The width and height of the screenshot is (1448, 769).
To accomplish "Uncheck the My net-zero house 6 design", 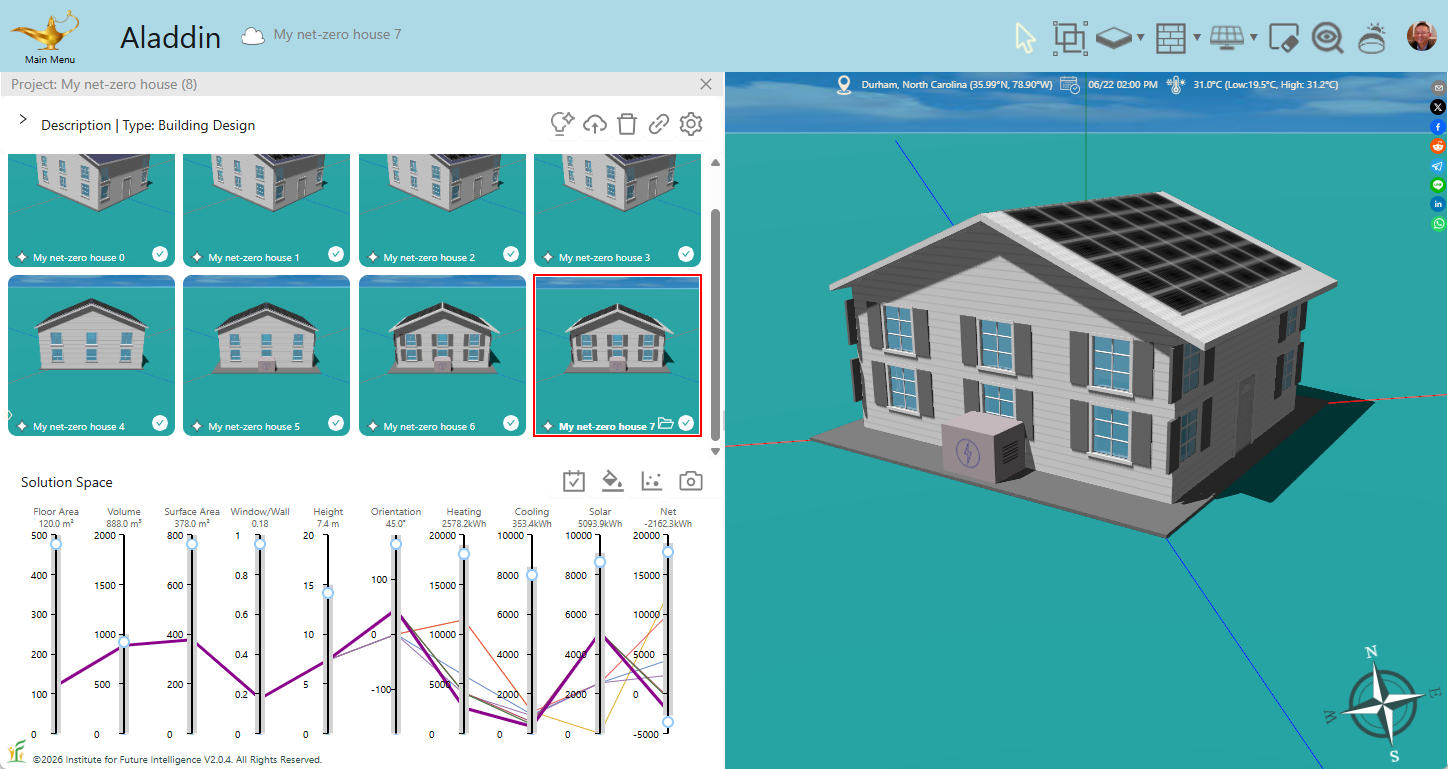I will tap(511, 423).
